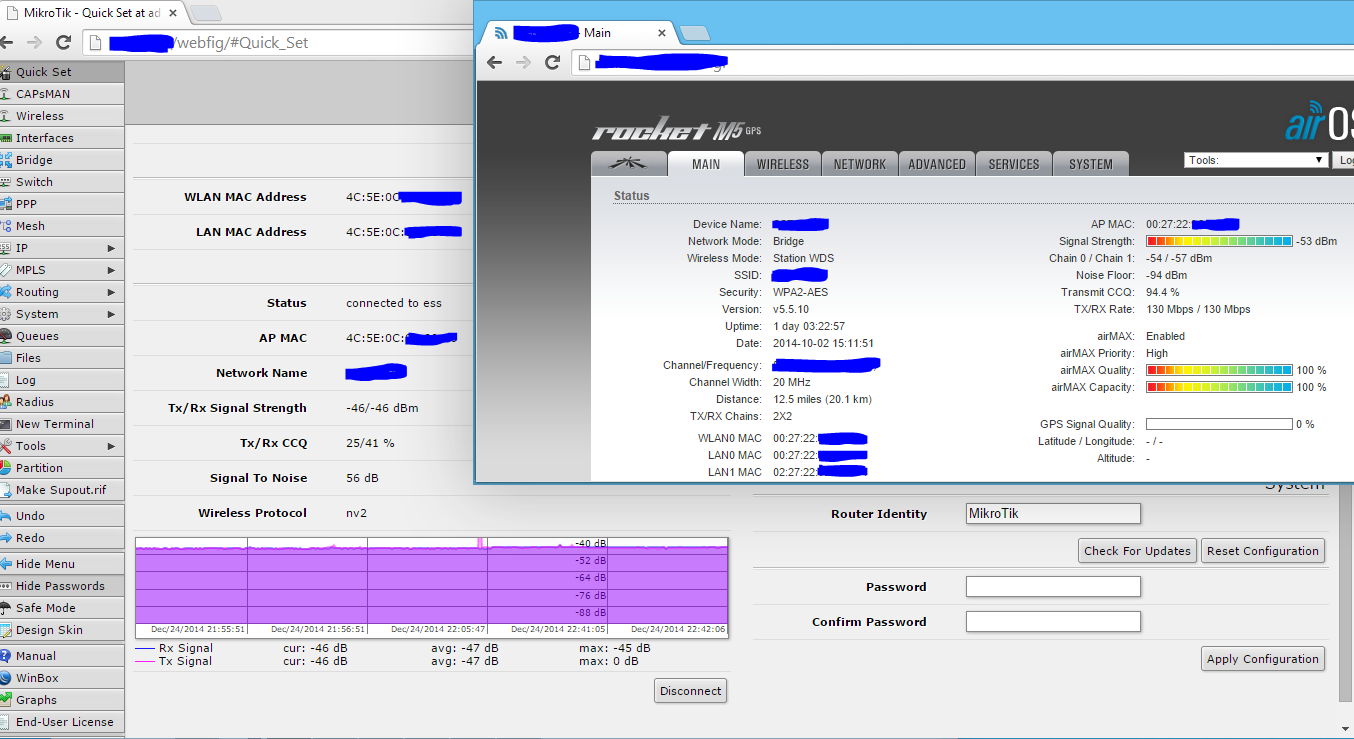The width and height of the screenshot is (1354, 739).
Task: Click the 'nv2' wireless protocol value
Action: click(x=357, y=513)
